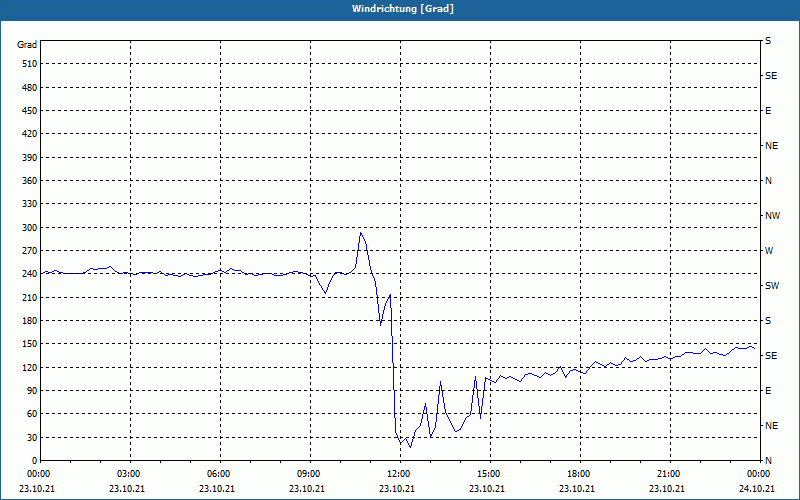800x500 pixels.
Task: Click the 18:00 time label
Action: pos(580,474)
